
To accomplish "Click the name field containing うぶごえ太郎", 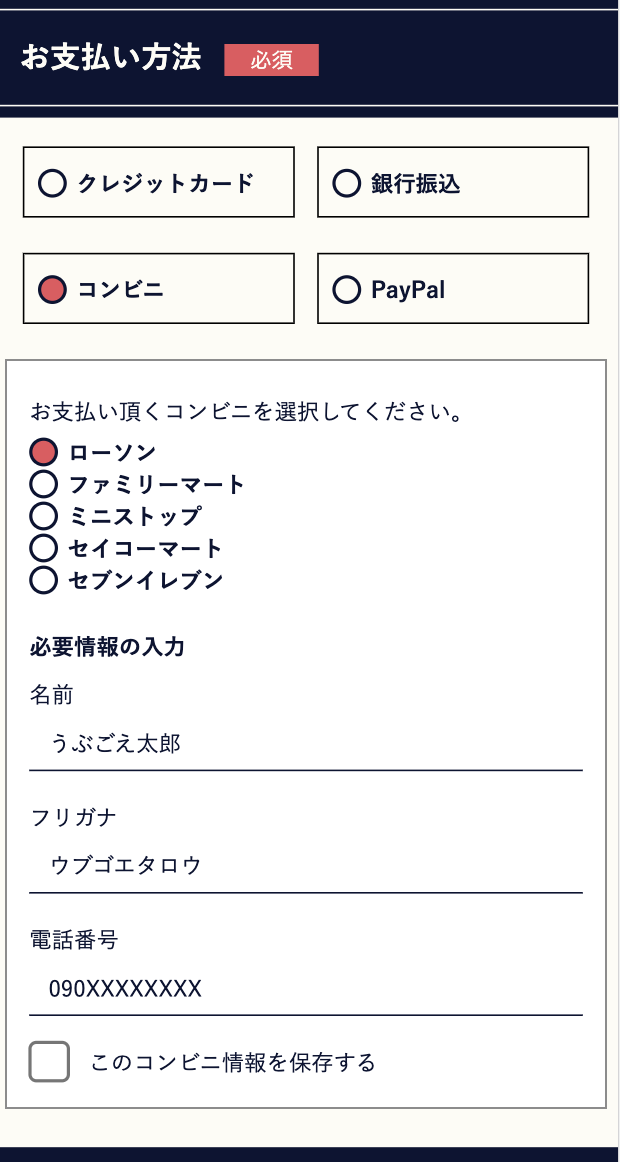I will pos(305,744).
